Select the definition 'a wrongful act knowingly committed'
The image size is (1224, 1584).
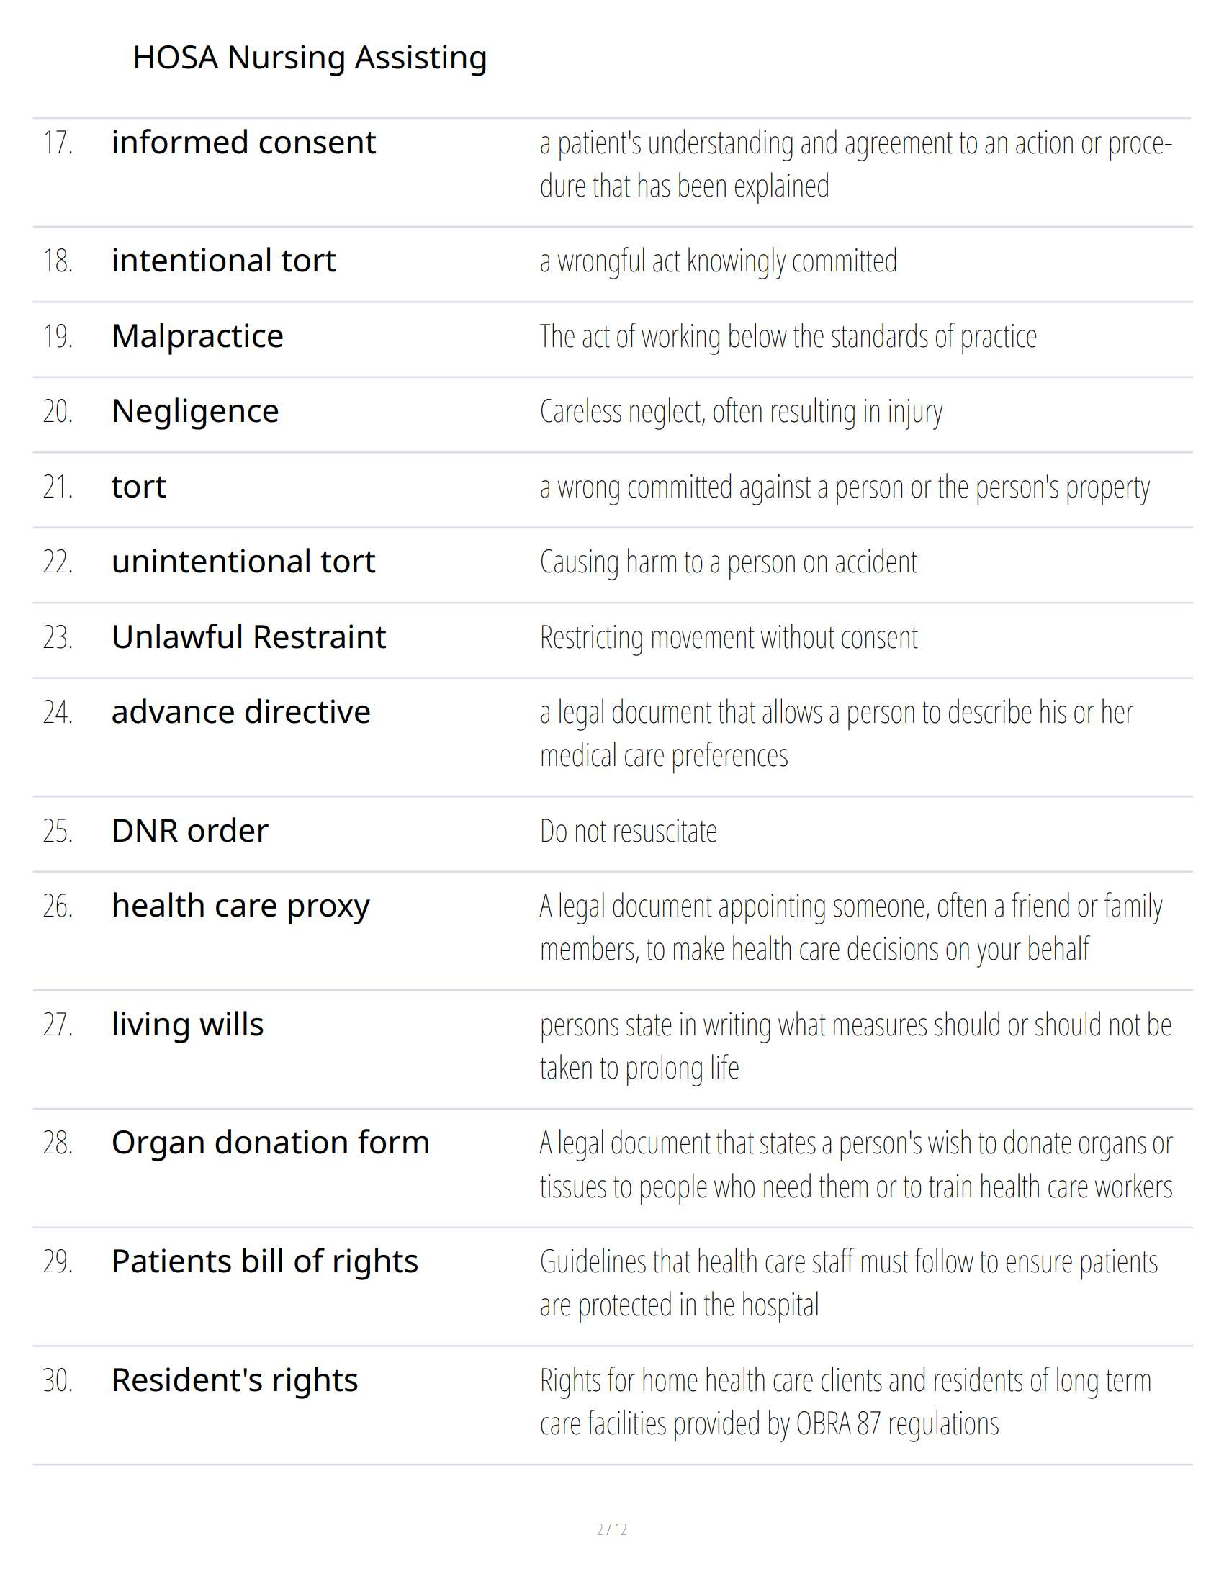[718, 262]
